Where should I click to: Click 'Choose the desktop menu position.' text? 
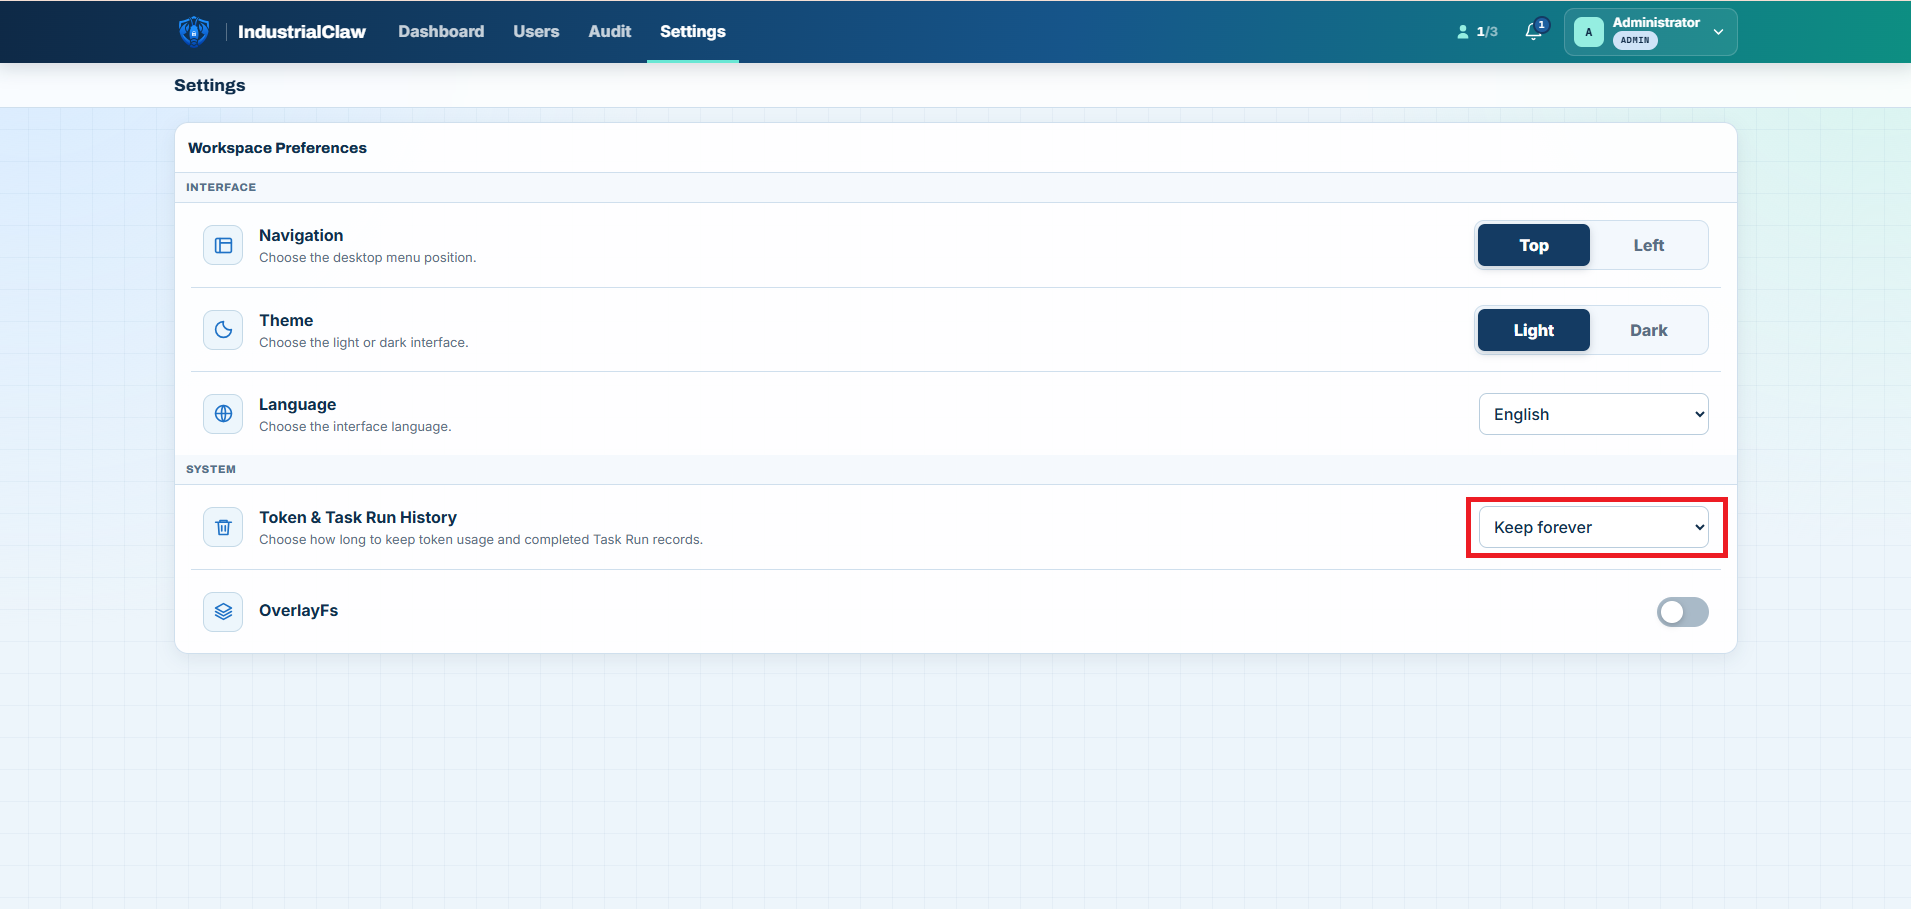pos(367,258)
